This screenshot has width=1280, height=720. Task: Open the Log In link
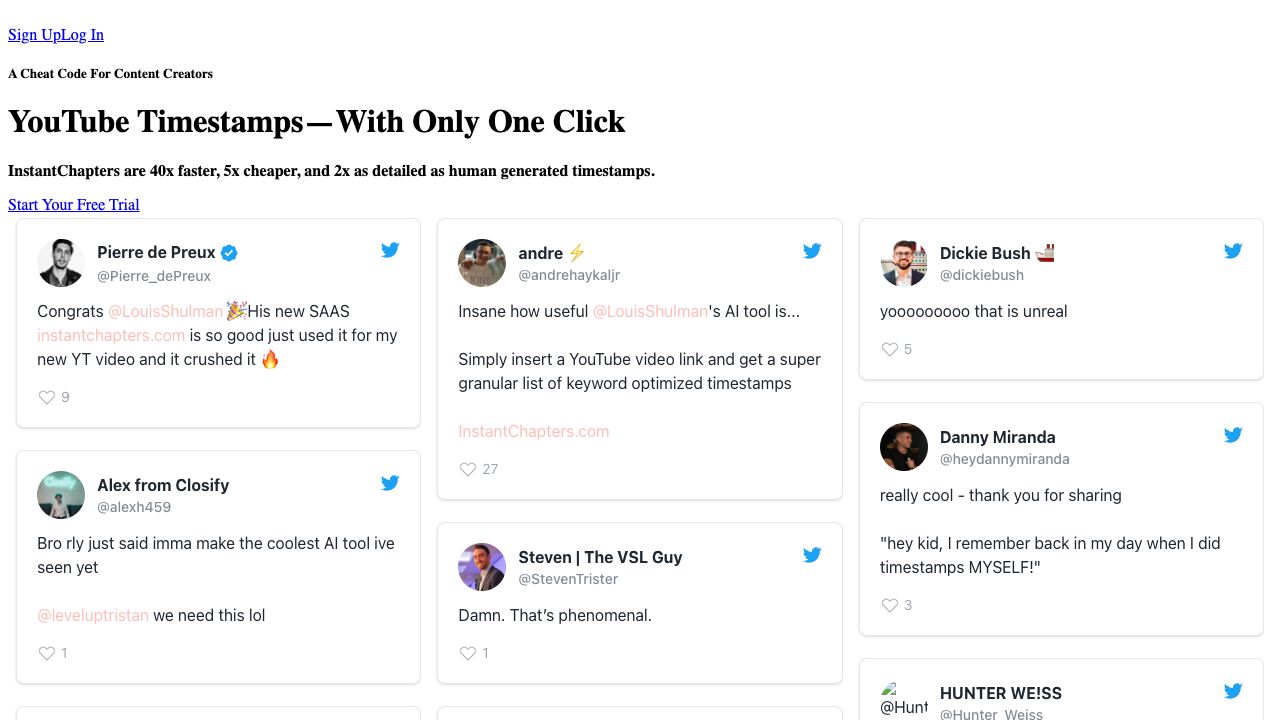pyautogui.click(x=82, y=35)
